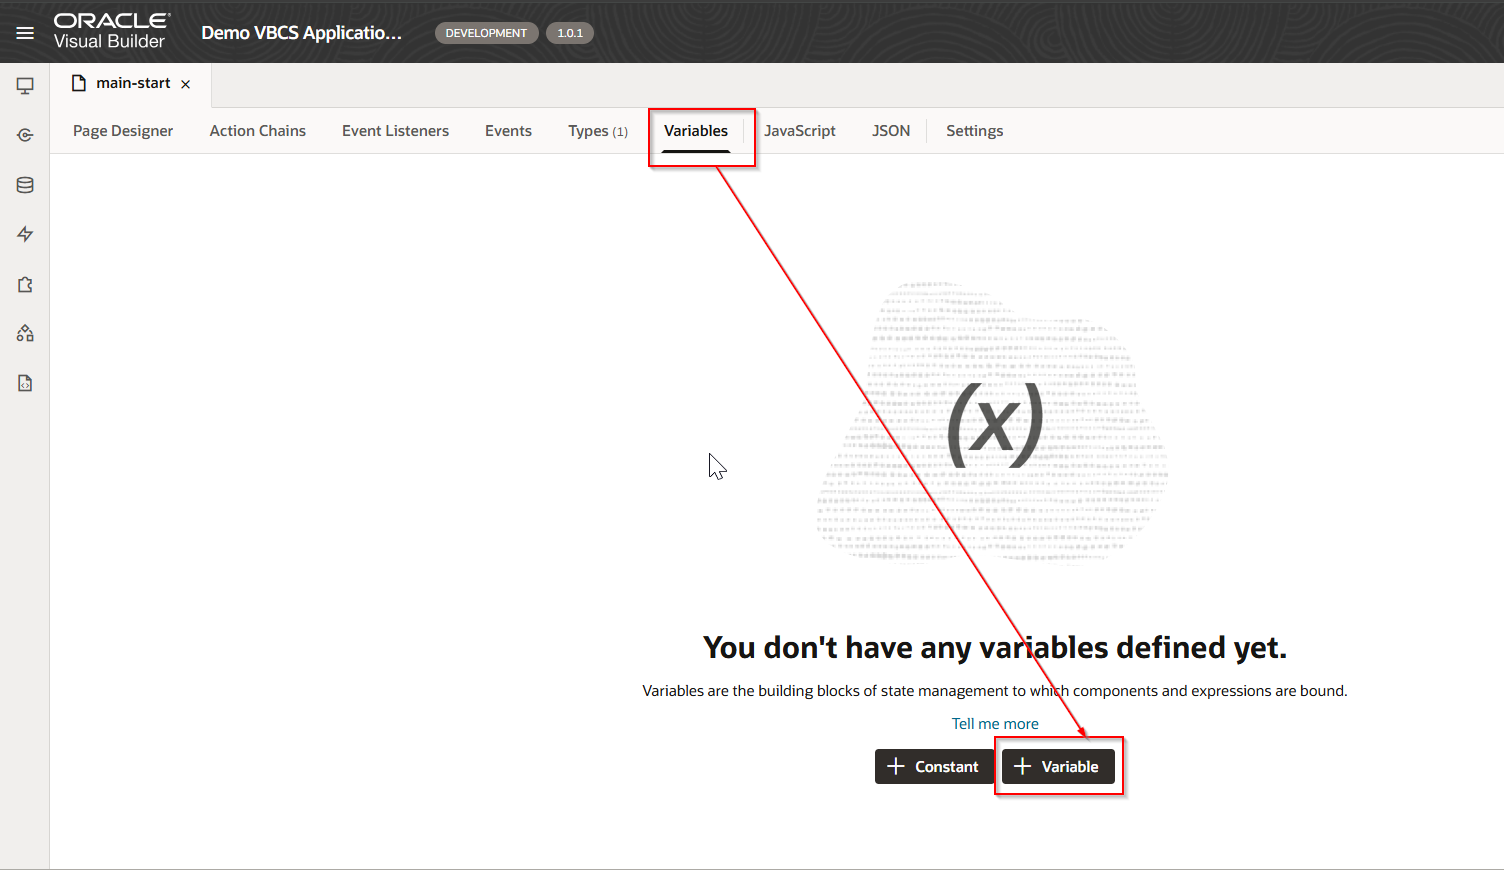Open the Action Chains tab

click(258, 131)
